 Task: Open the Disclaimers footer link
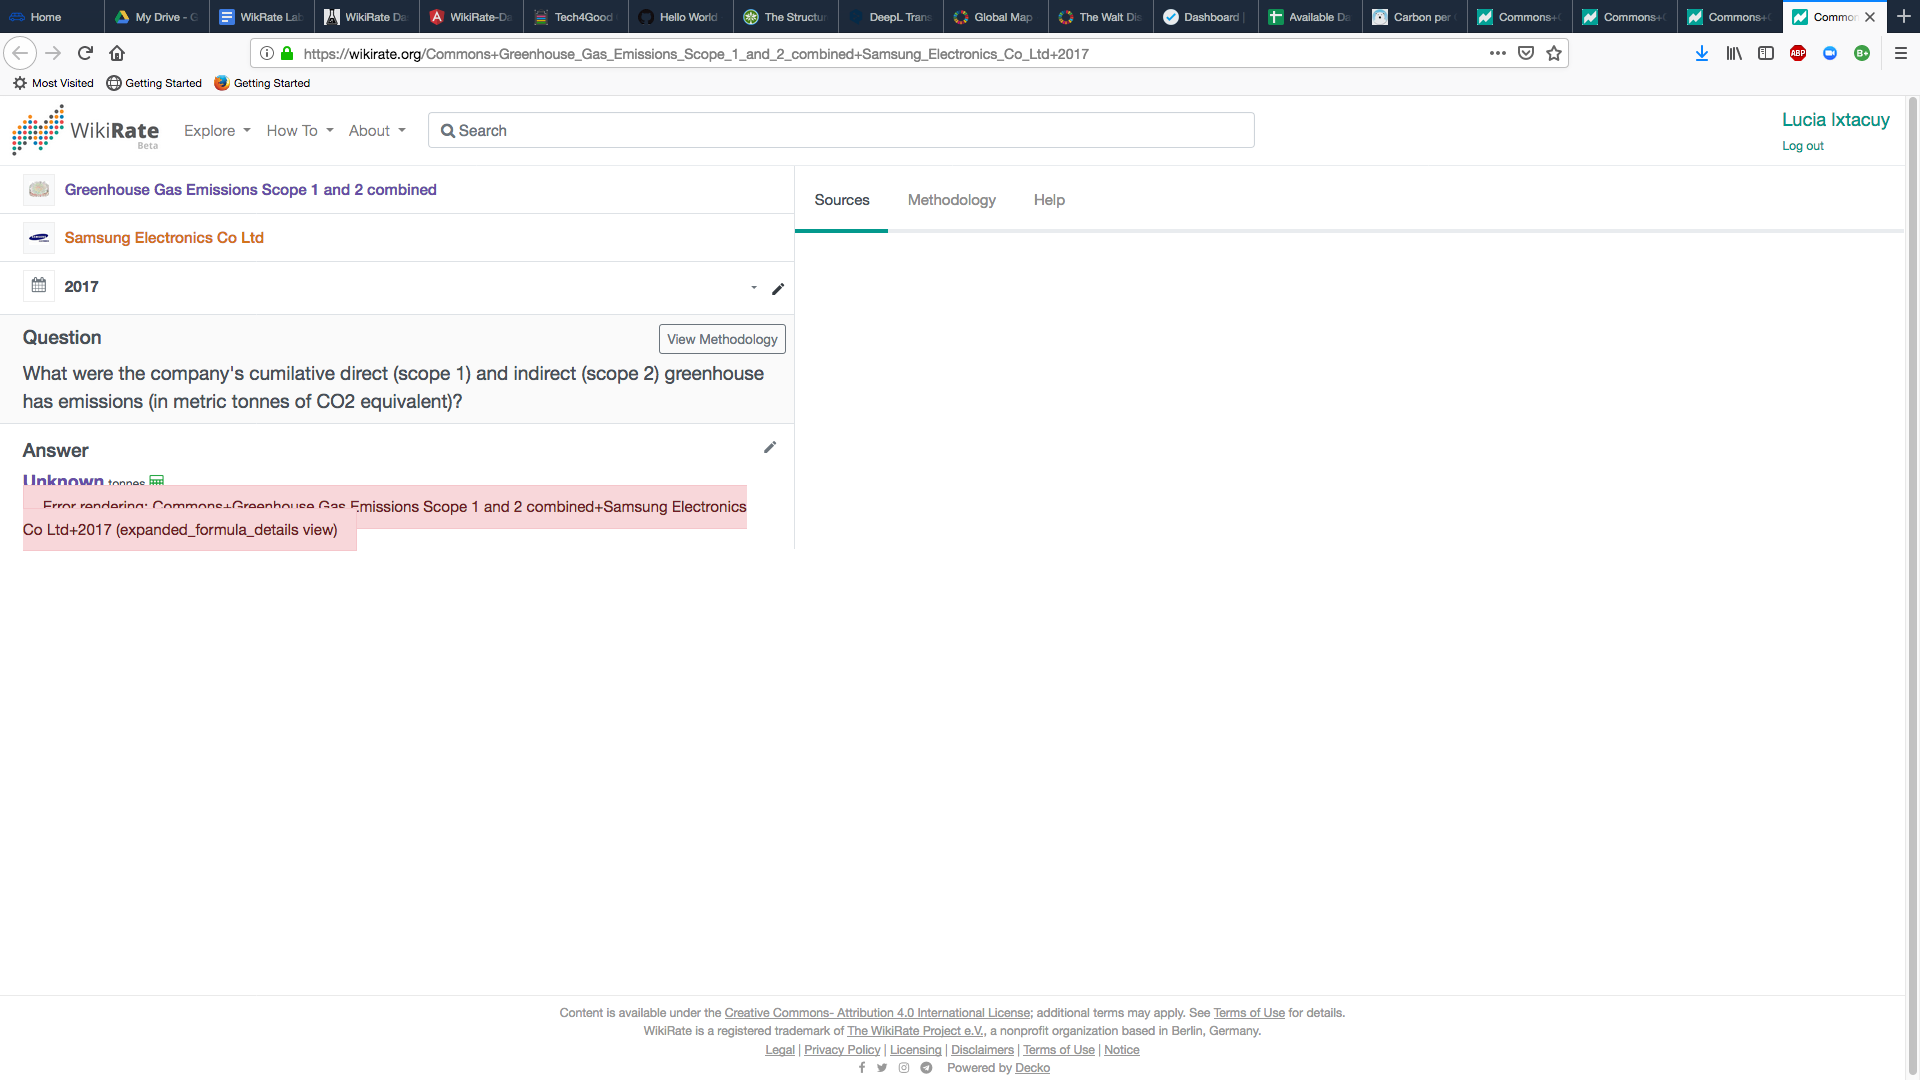pos(982,1050)
